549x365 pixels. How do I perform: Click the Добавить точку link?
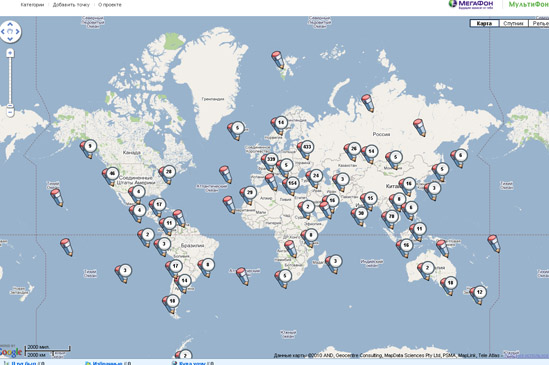tap(71, 5)
